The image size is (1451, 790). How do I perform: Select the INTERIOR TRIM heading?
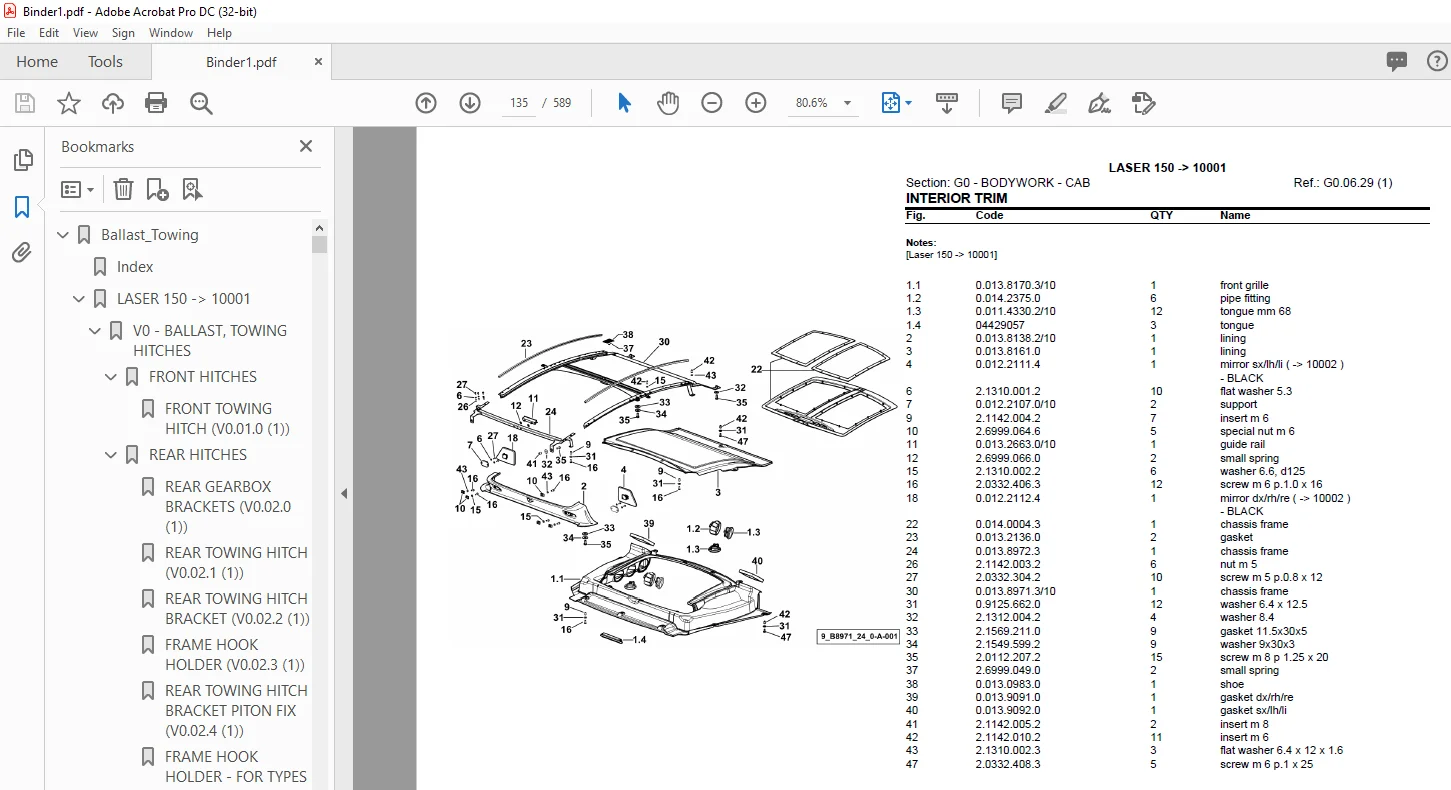coord(956,198)
